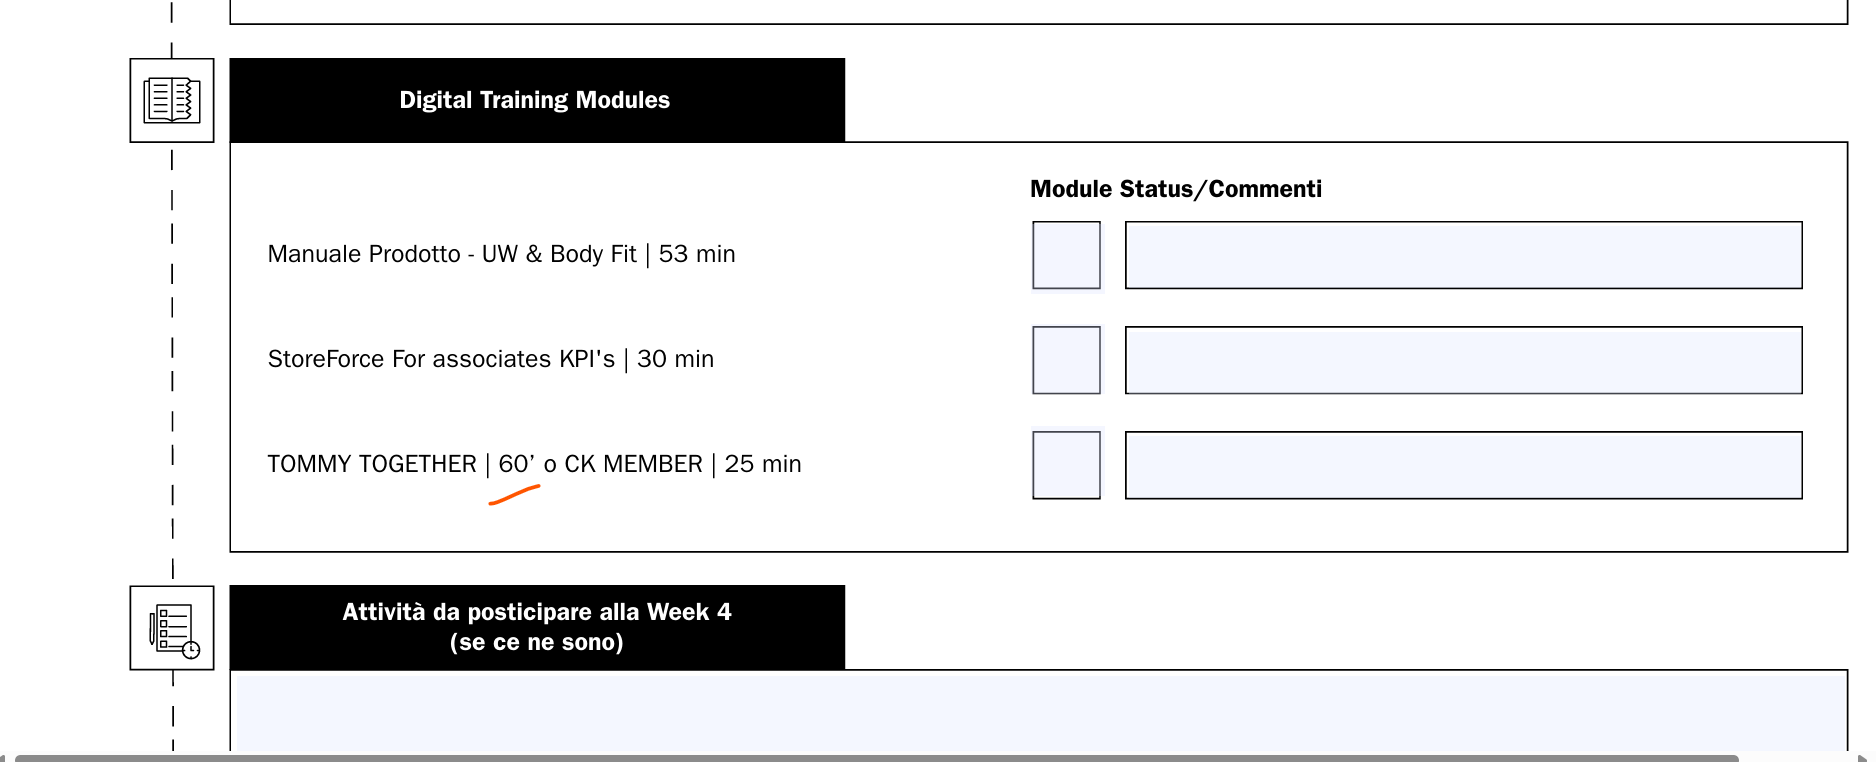Viewport: 1876px width, 762px height.
Task: Click the CK MEMBER | 25 min text
Action: (683, 464)
